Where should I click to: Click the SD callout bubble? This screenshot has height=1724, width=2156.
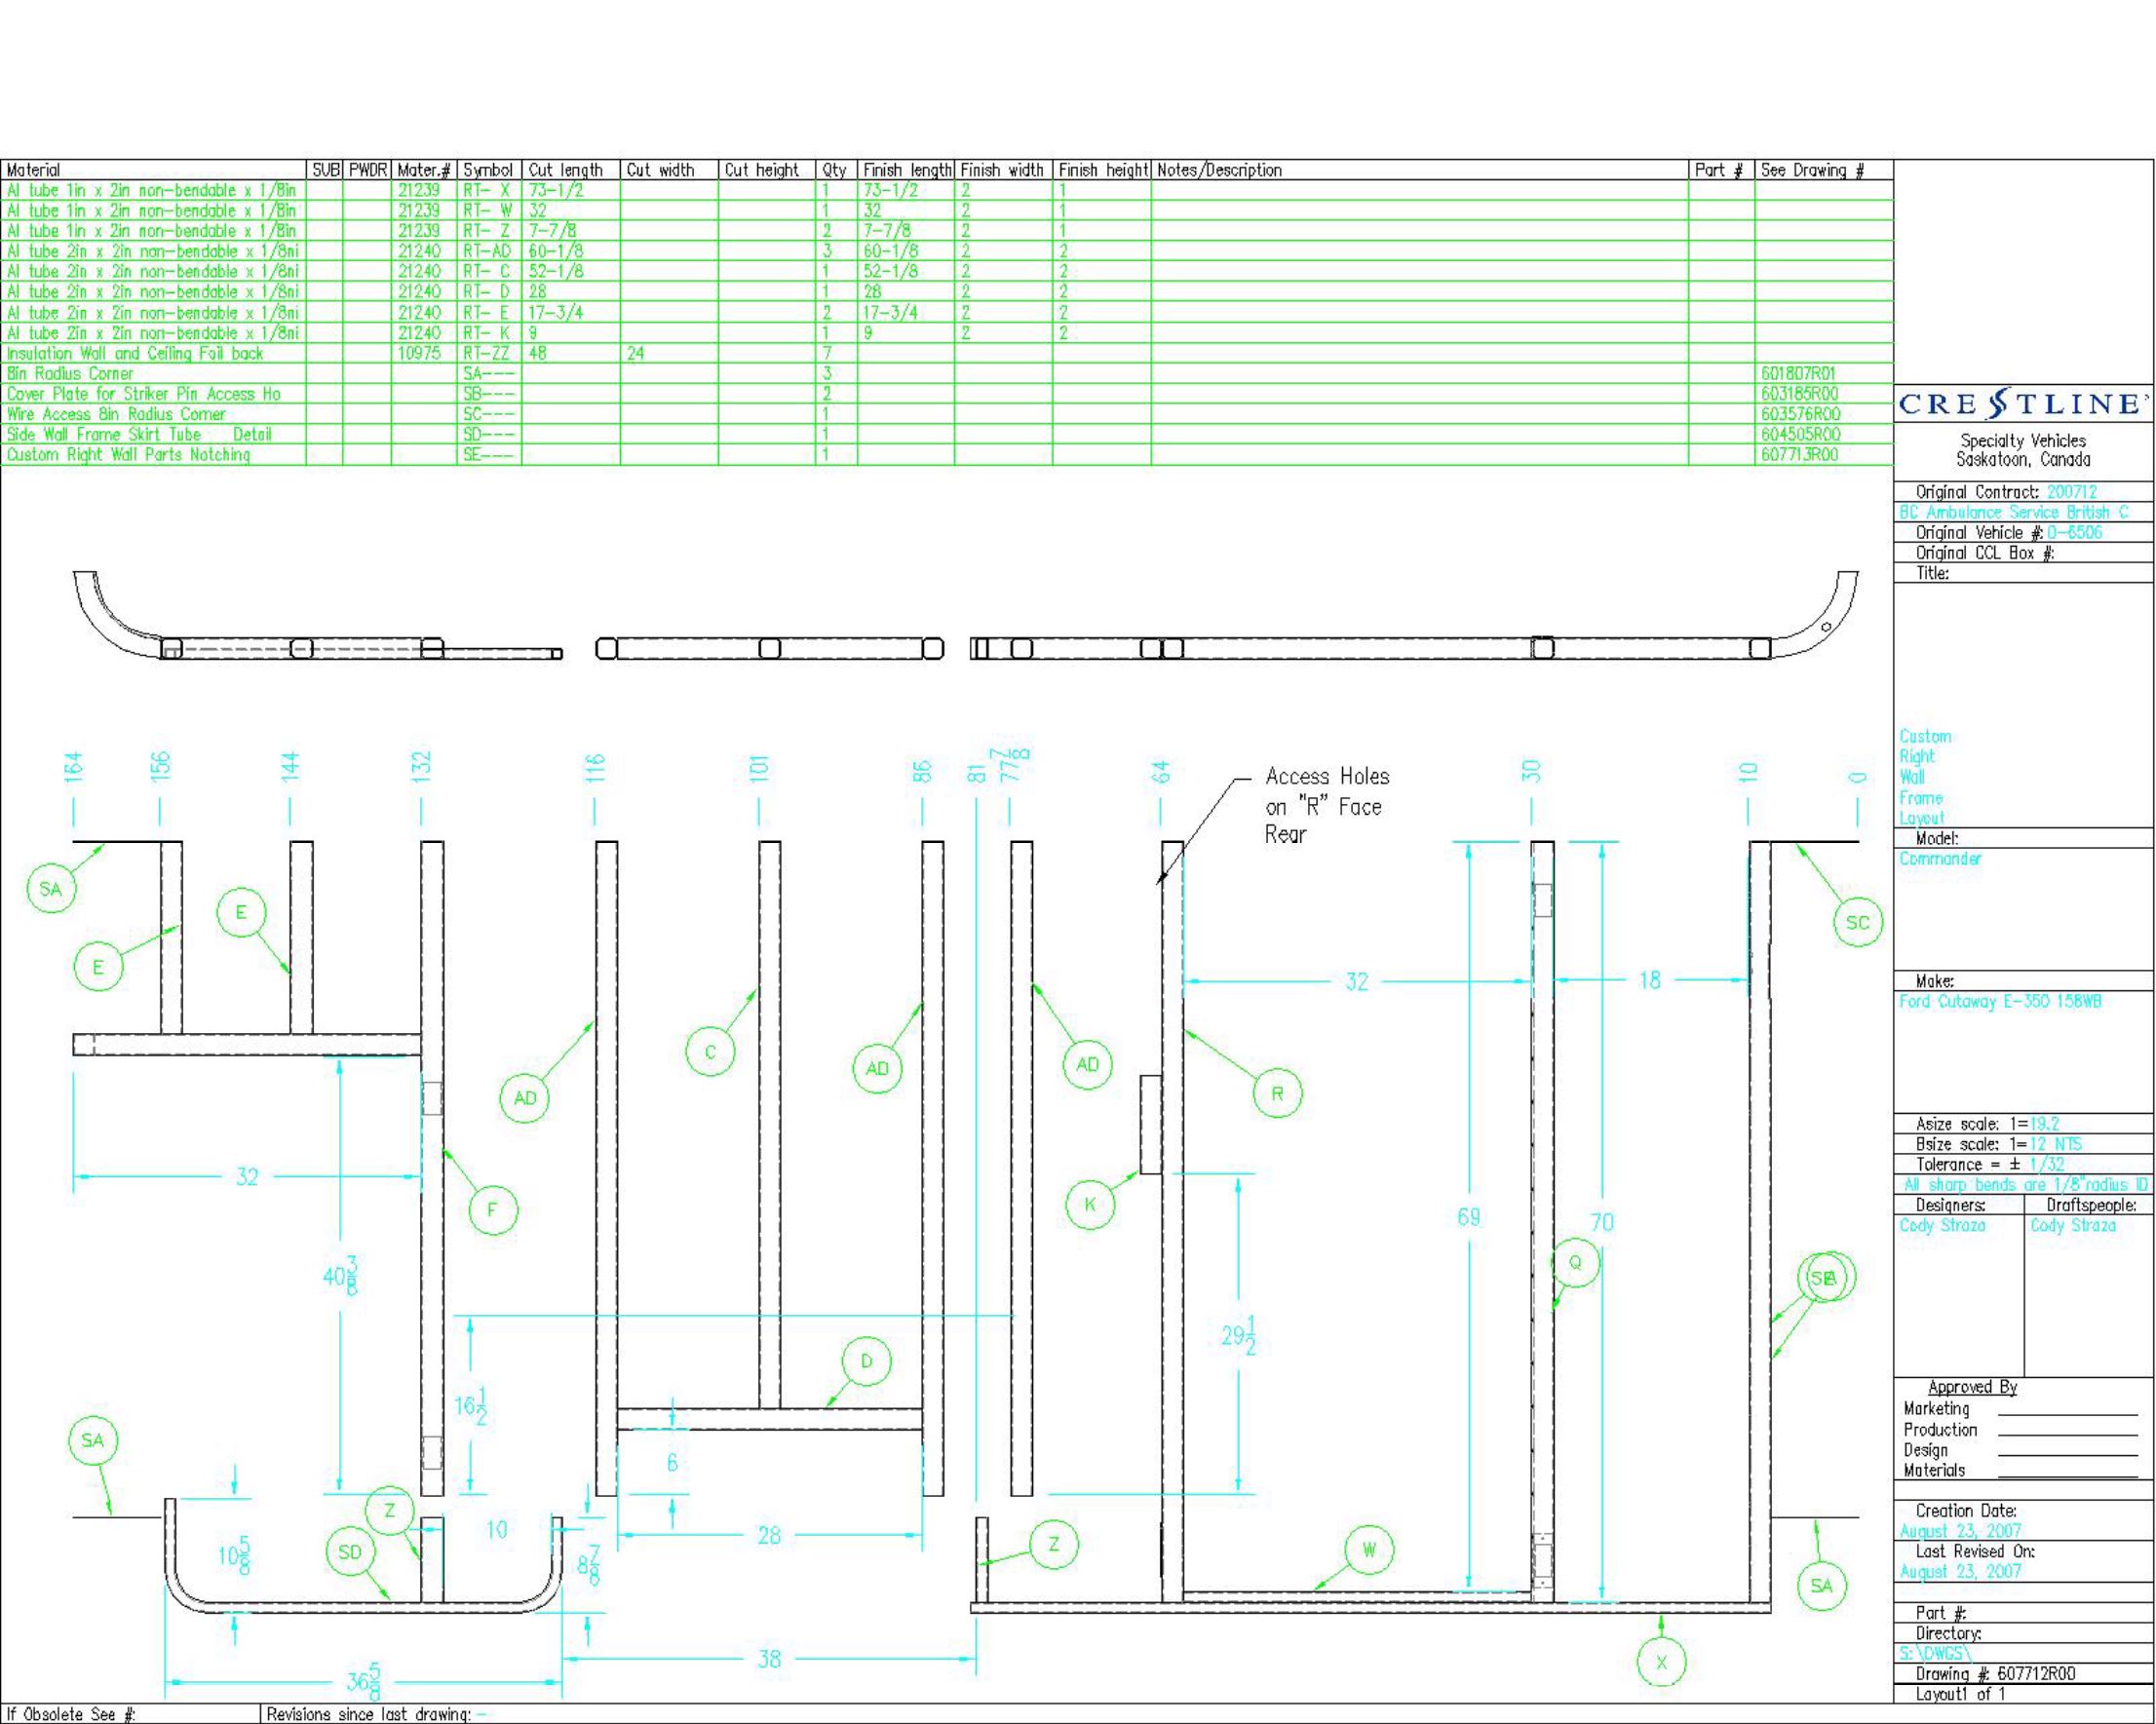click(x=350, y=1552)
